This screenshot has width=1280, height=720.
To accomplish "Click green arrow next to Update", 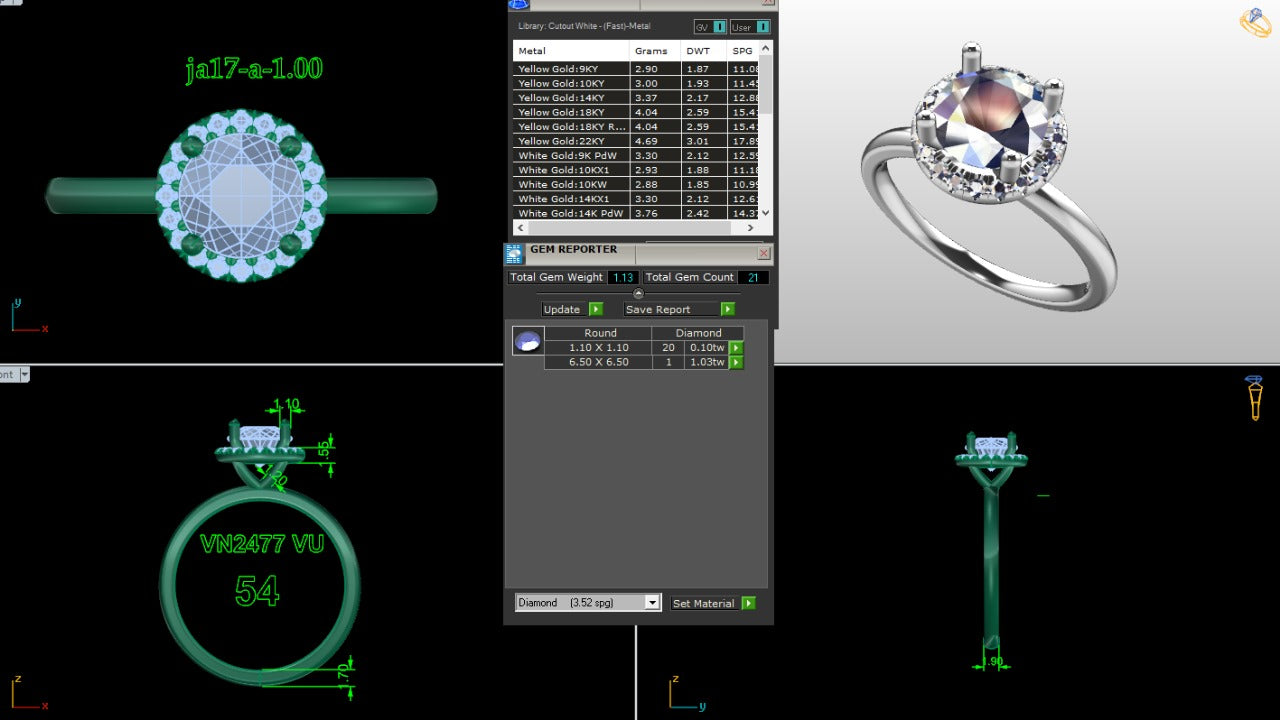I will (x=596, y=309).
